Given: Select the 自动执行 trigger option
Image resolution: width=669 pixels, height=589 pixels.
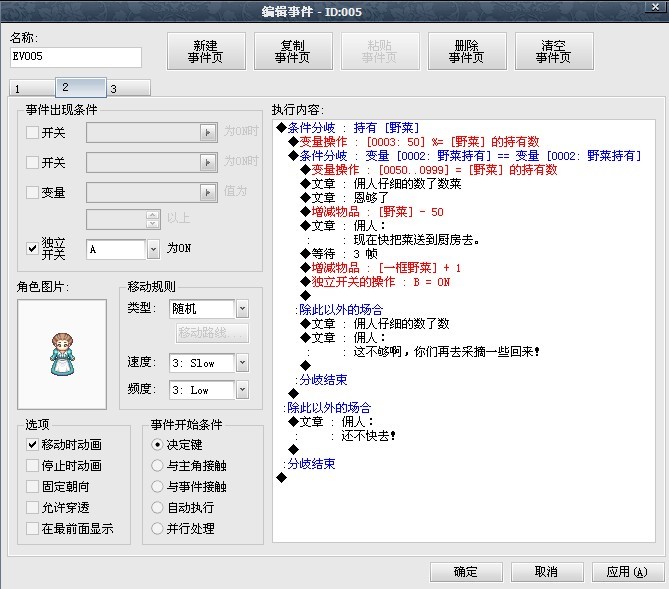Looking at the screenshot, I should coord(157,507).
